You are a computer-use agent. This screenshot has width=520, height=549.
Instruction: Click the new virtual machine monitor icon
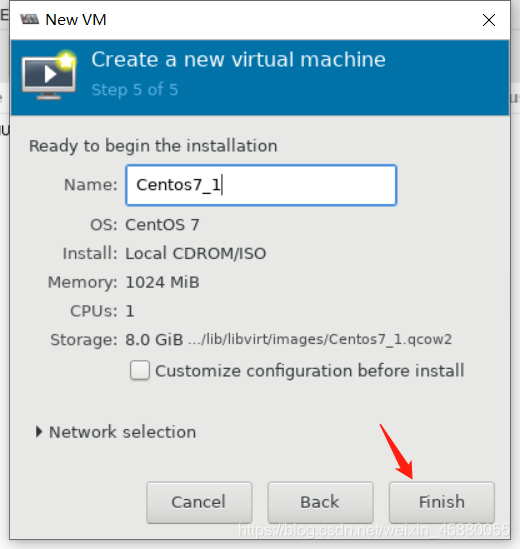49,75
